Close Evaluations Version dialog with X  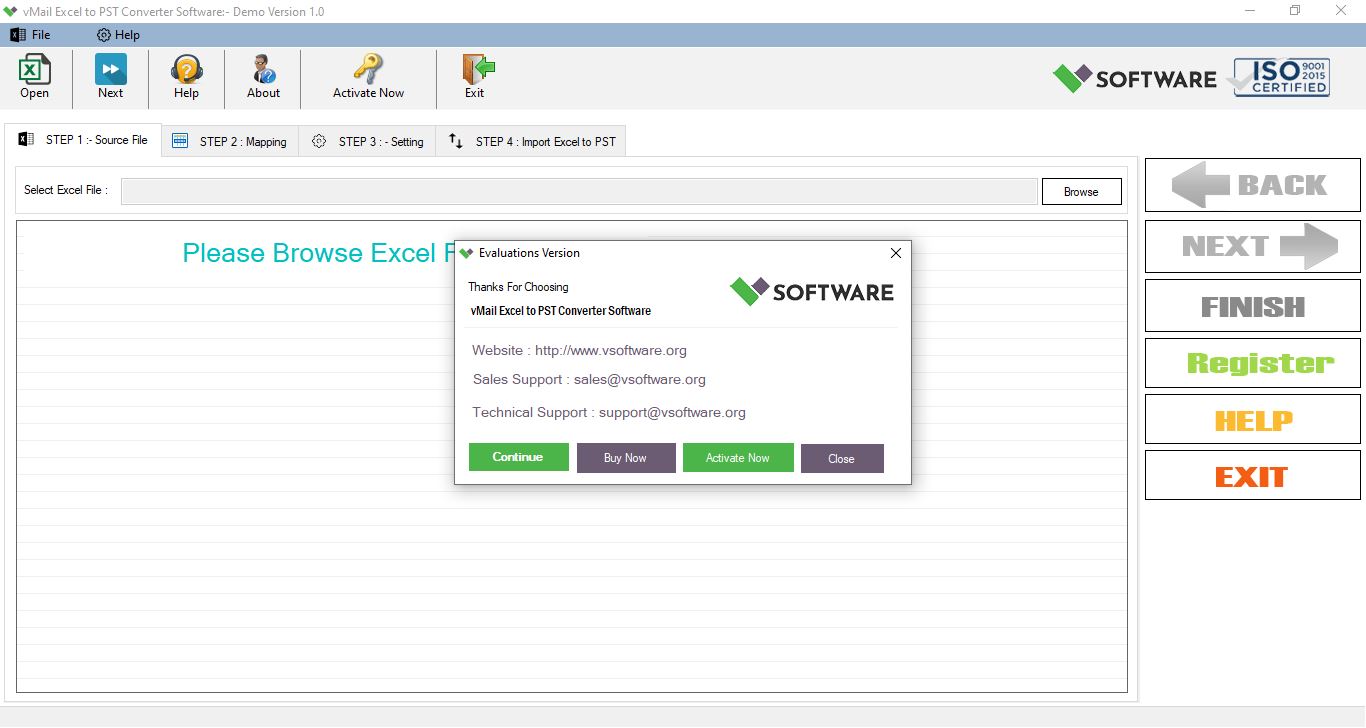[x=896, y=253]
